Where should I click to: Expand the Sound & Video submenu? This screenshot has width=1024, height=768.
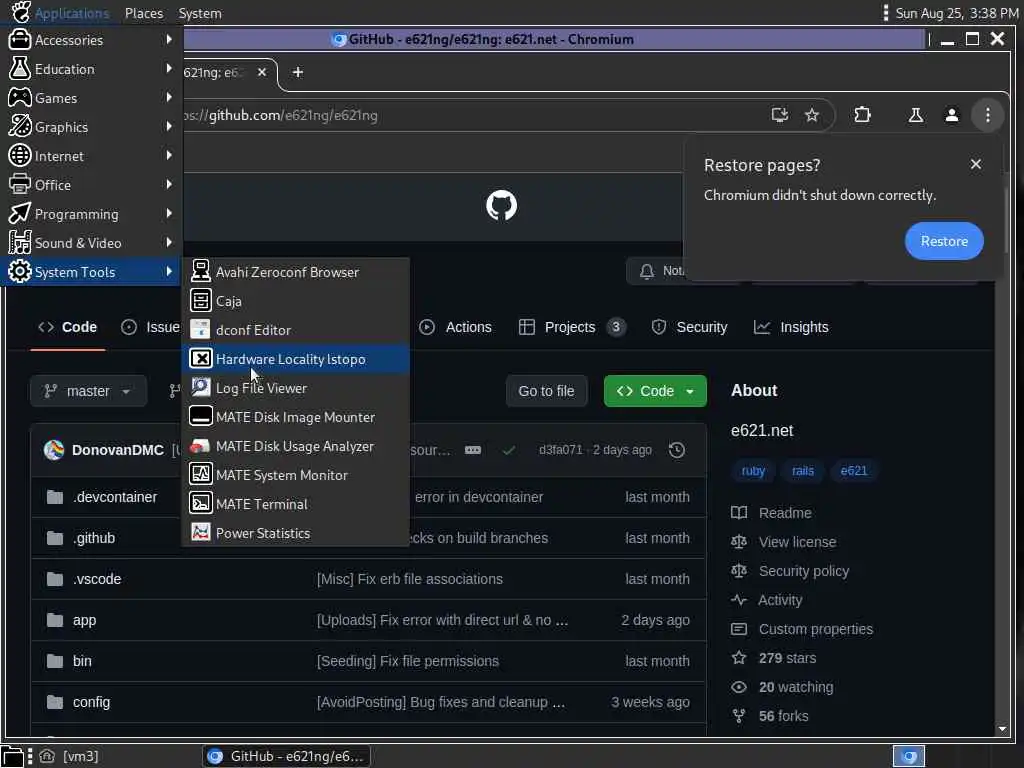pyautogui.click(x=91, y=243)
